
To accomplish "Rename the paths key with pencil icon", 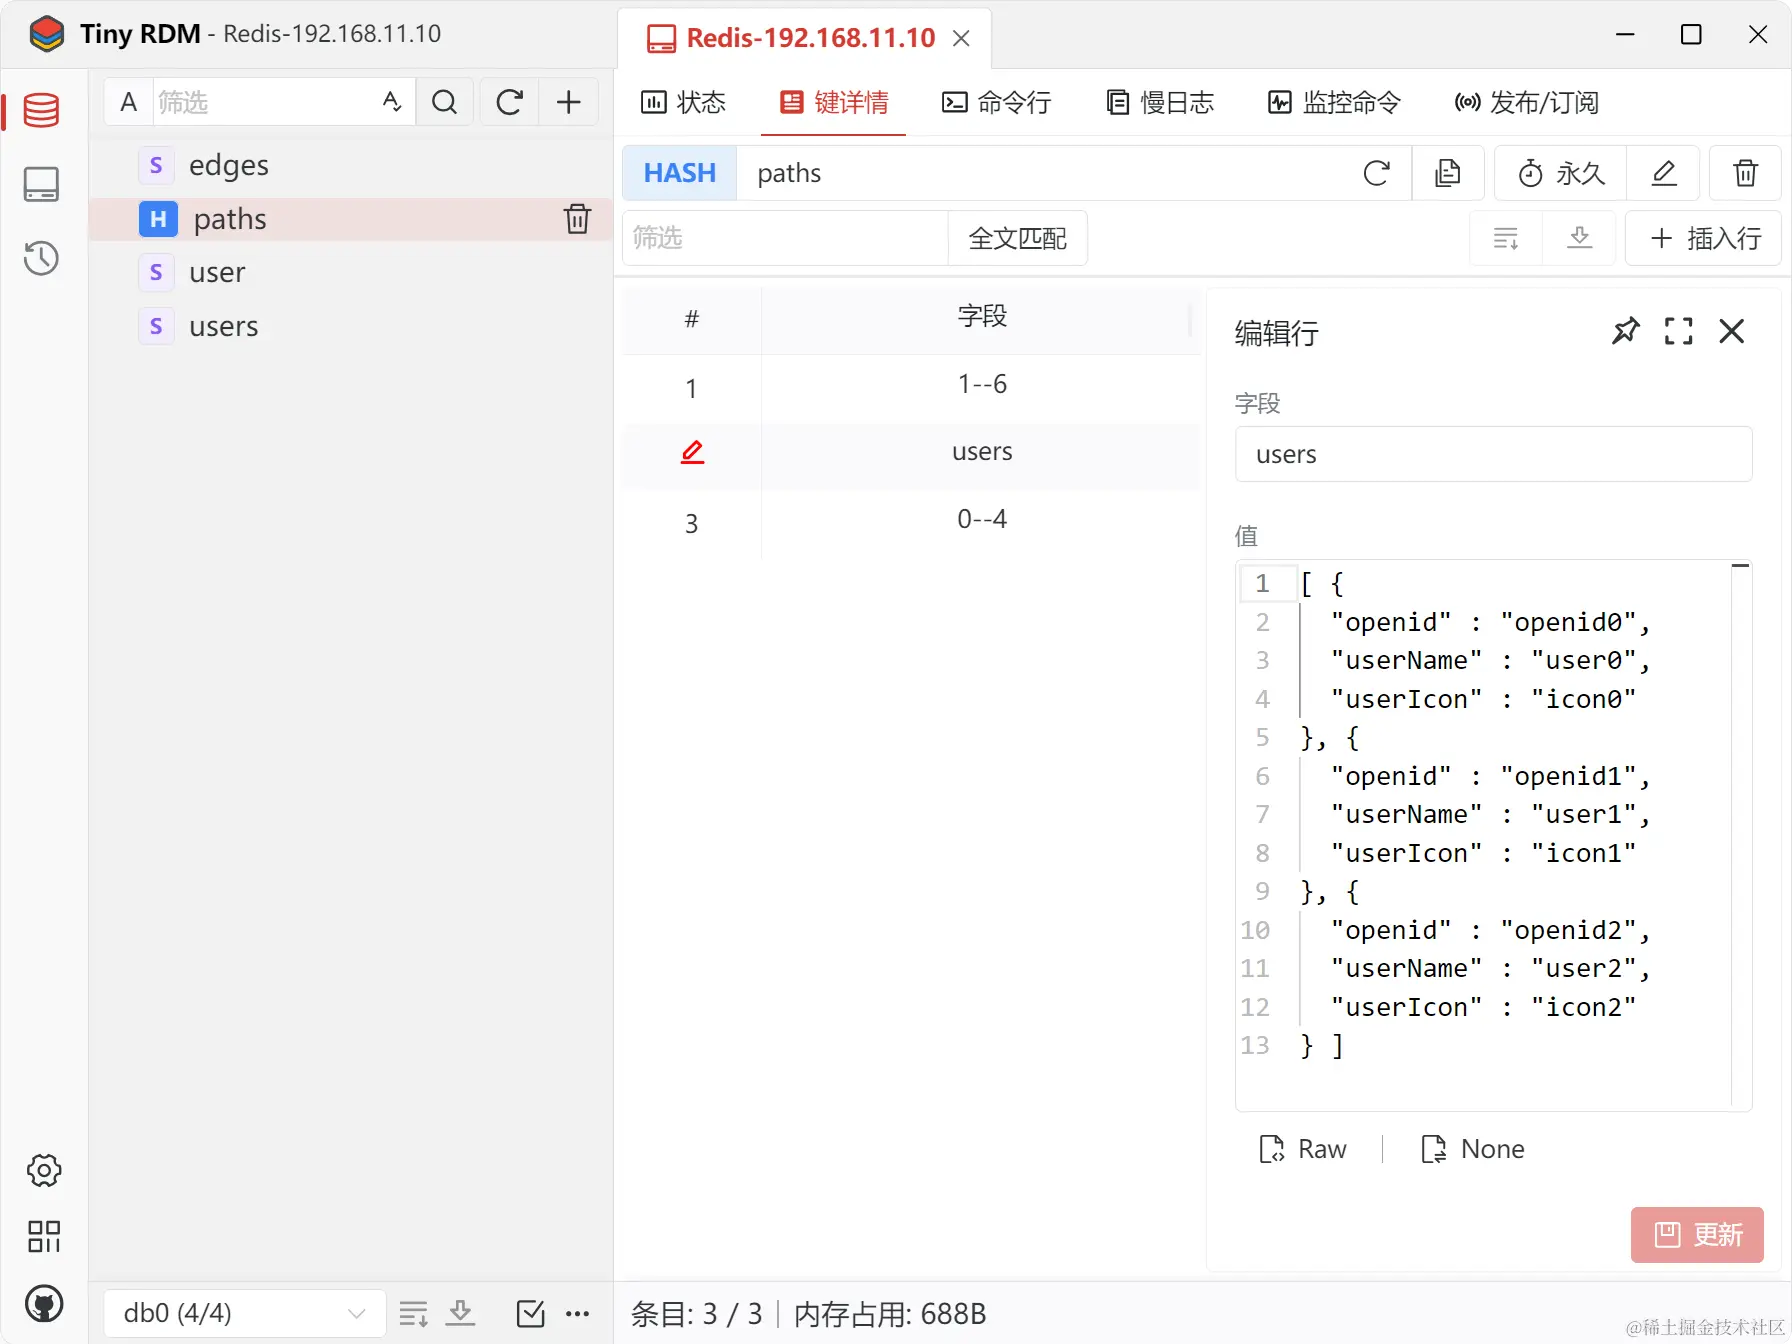I will (1664, 173).
